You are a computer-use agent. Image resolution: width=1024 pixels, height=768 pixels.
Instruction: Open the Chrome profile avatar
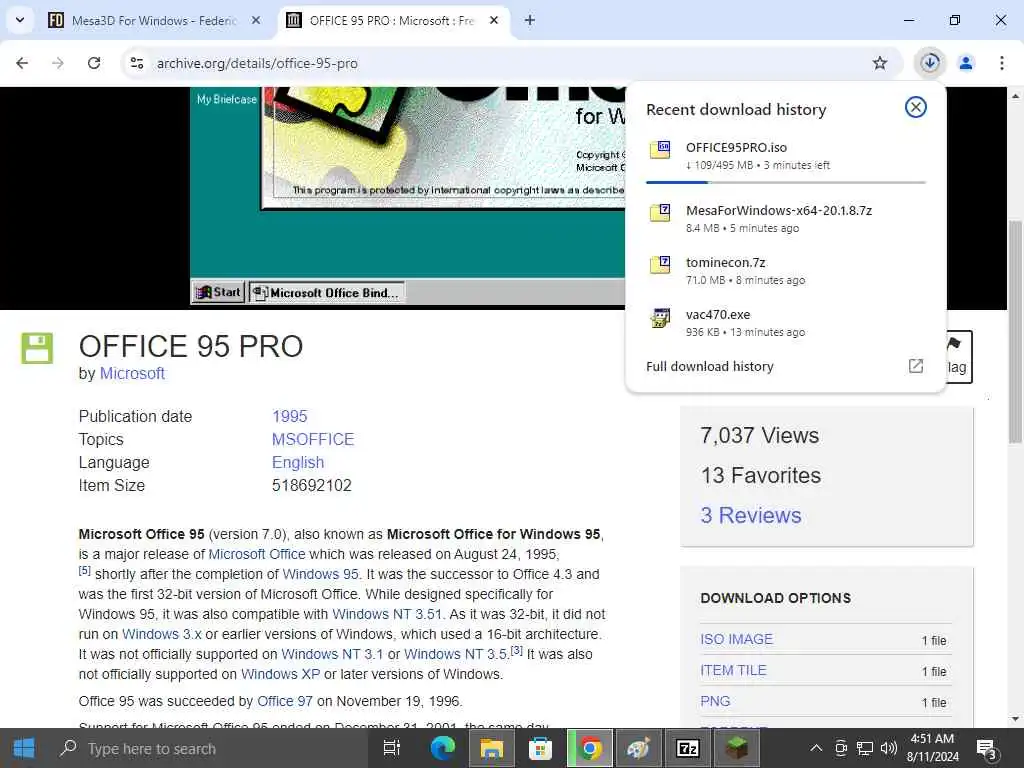[966, 63]
